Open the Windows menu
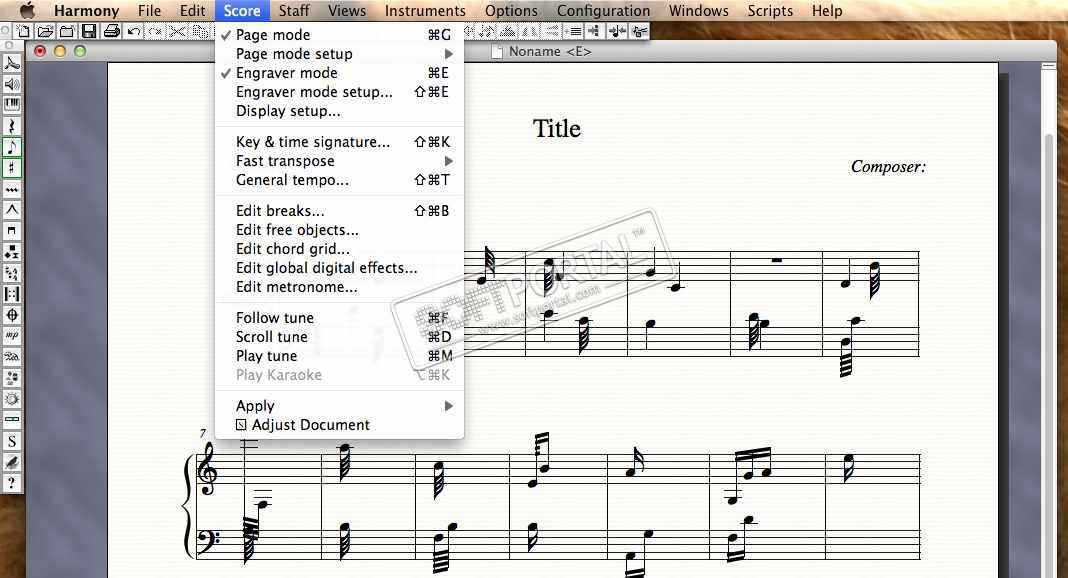This screenshot has width=1068, height=578. [699, 11]
